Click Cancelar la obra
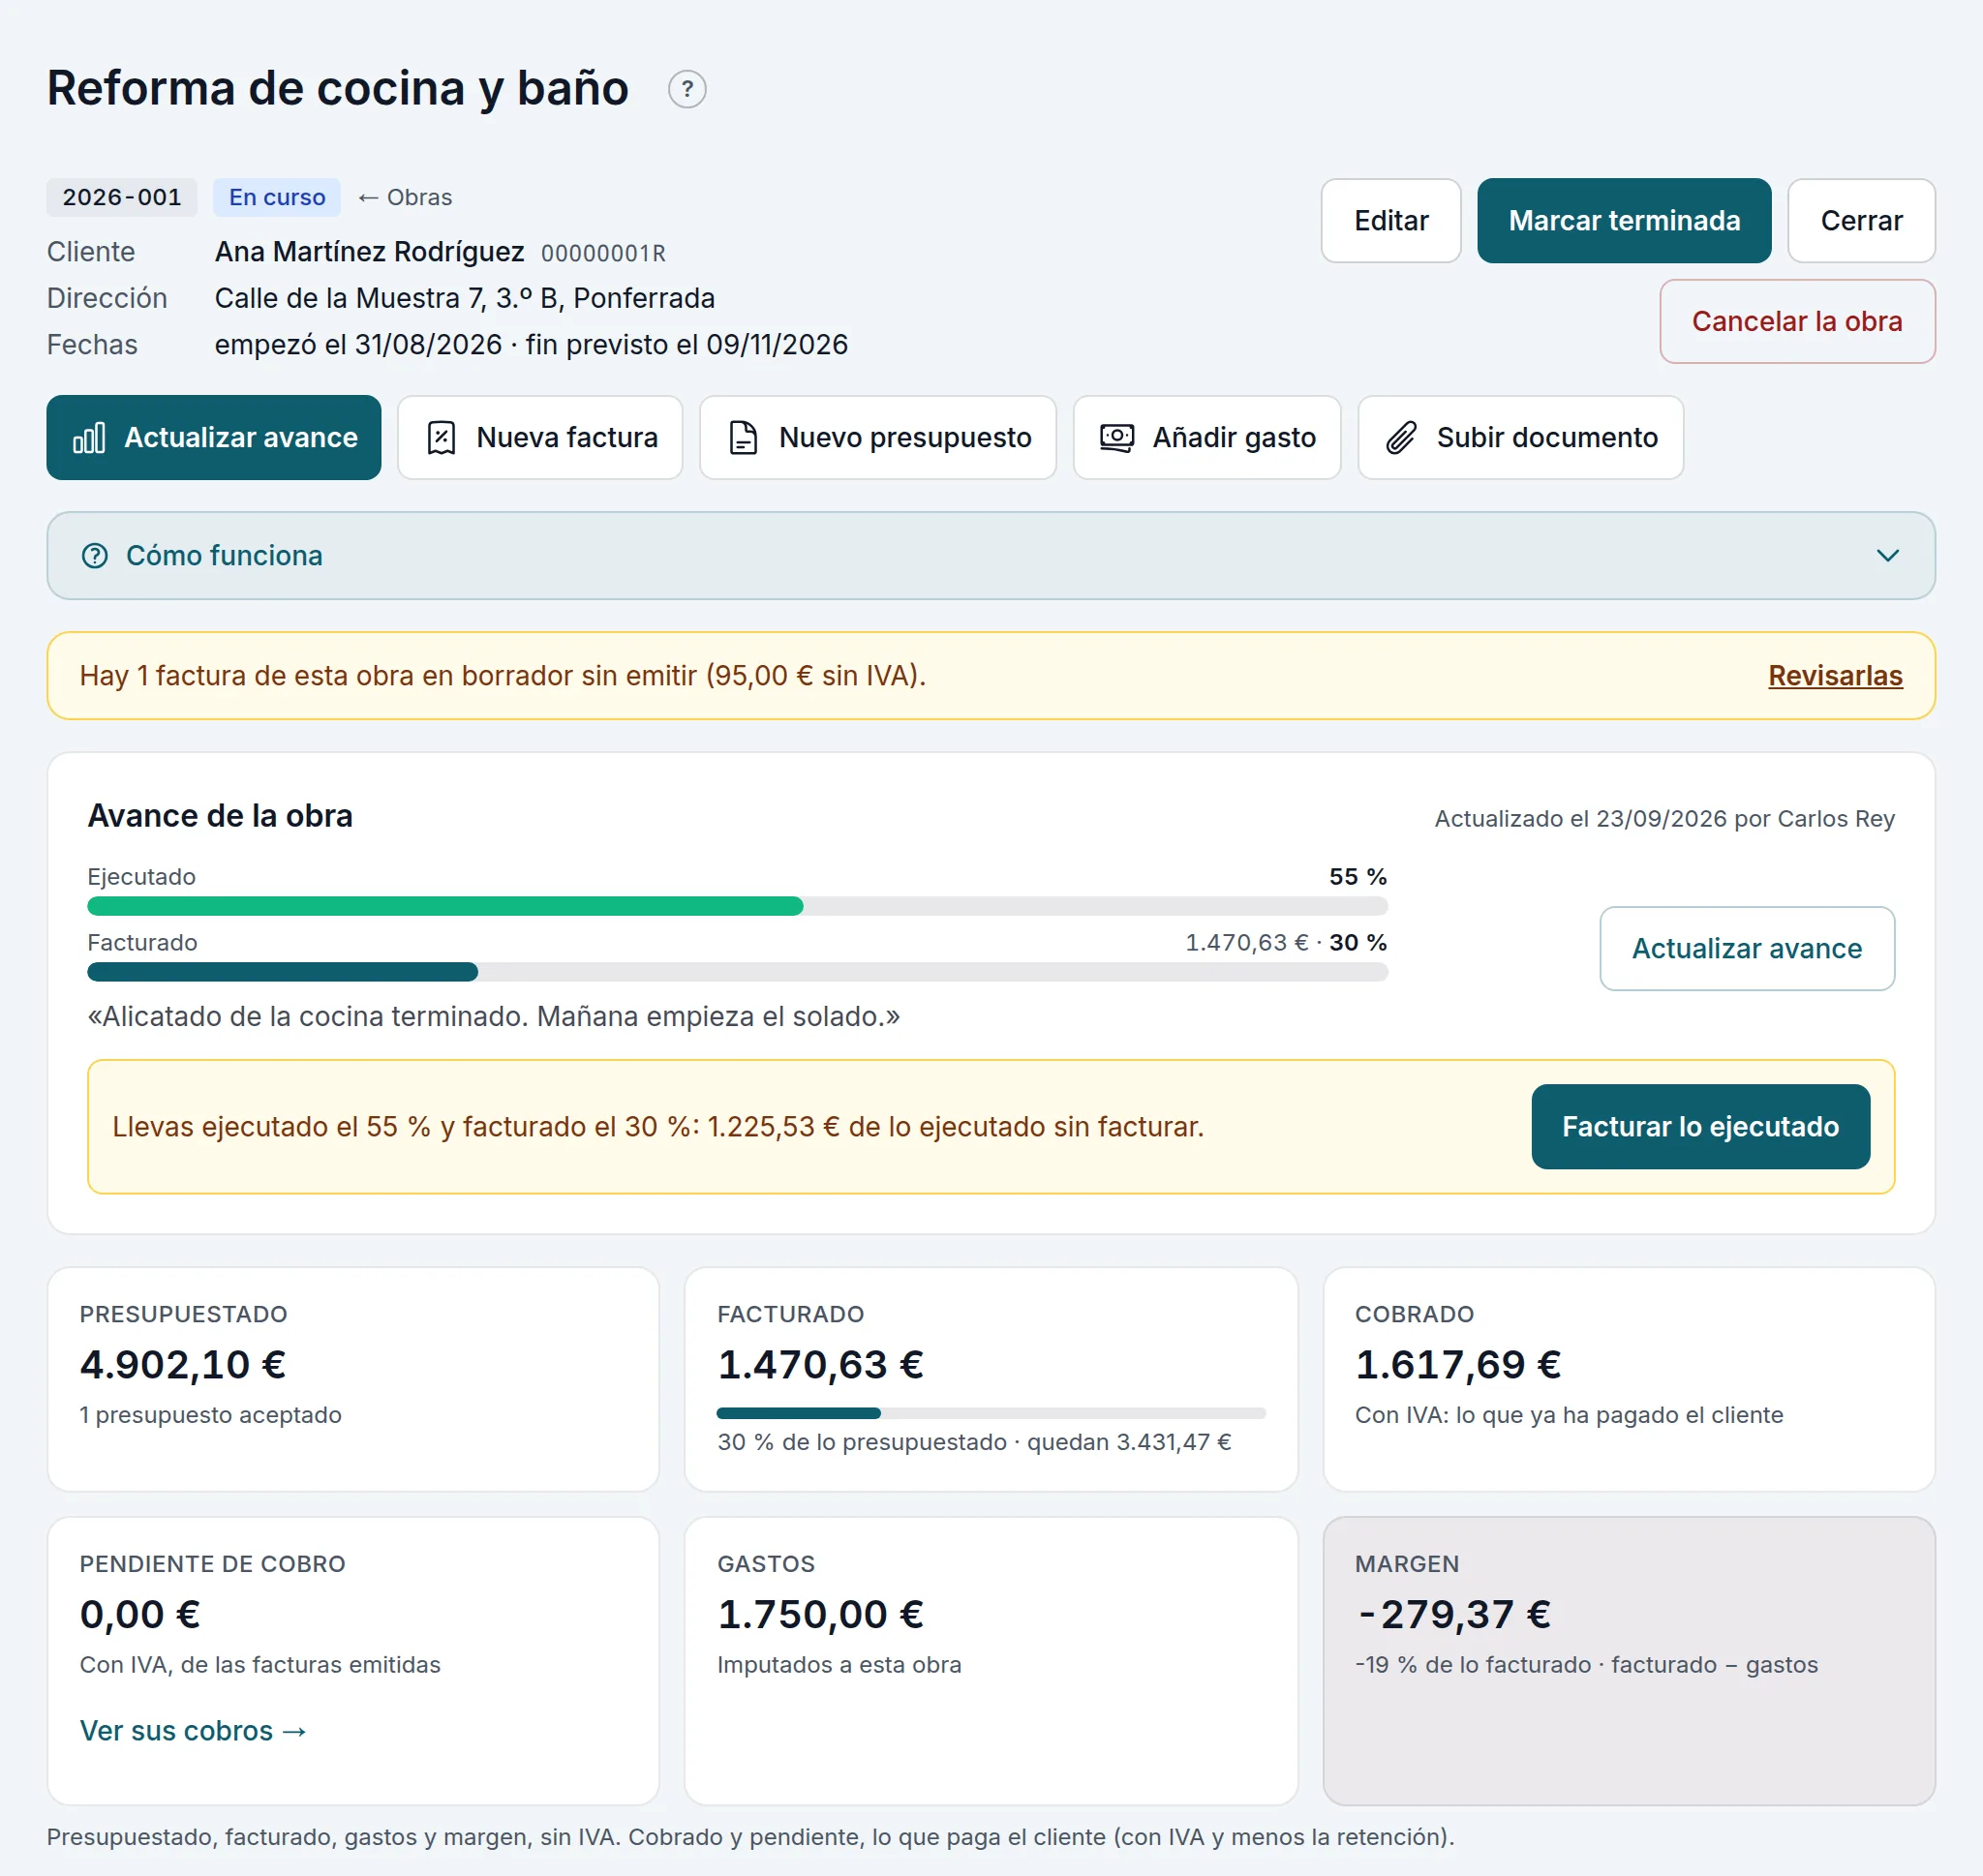Viewport: 1983px width, 1876px height. click(x=1797, y=322)
